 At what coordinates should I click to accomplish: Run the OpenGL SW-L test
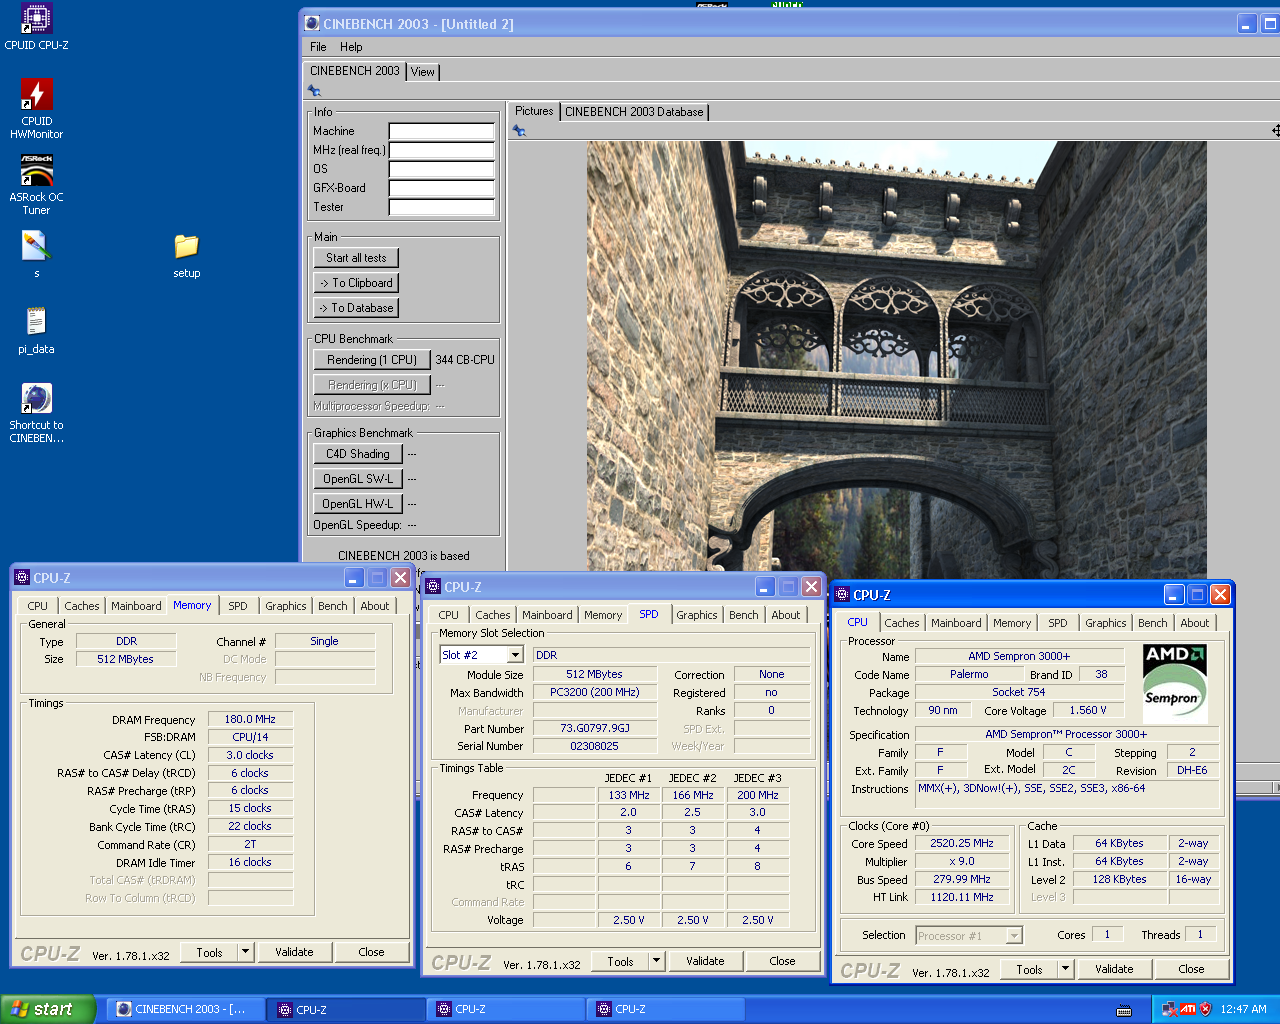(358, 479)
